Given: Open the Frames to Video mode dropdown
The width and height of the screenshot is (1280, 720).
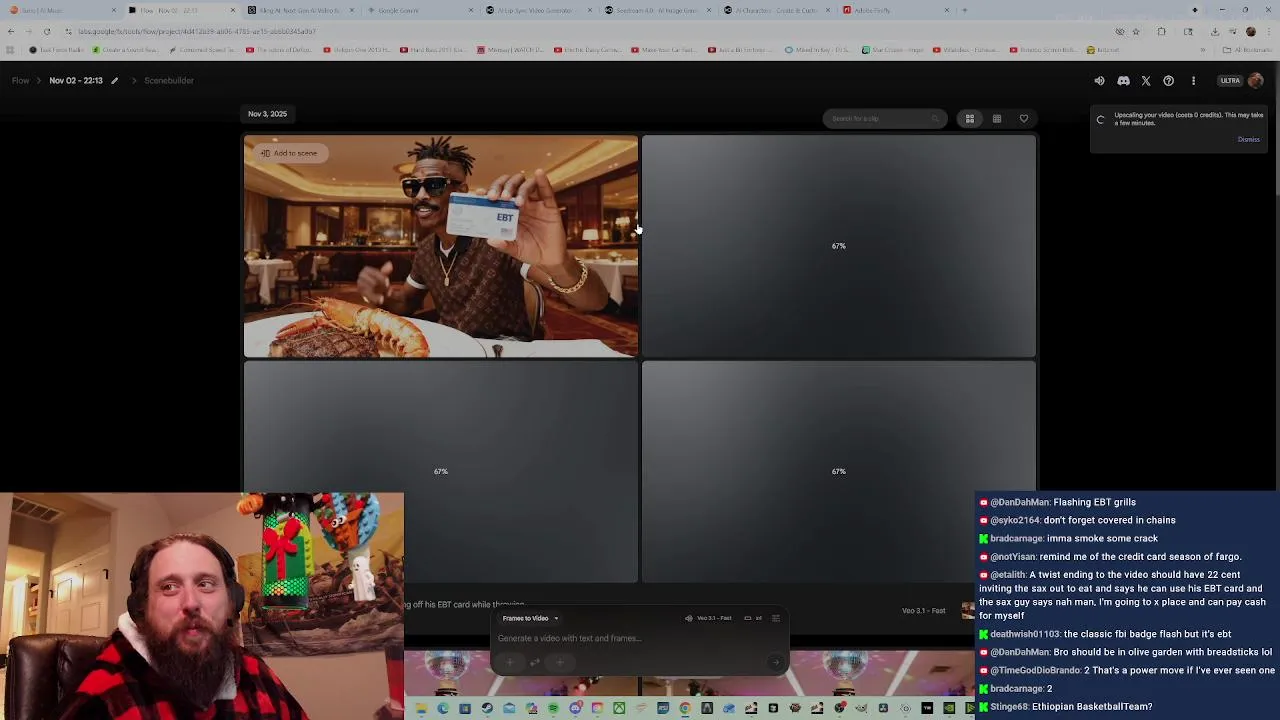Looking at the screenshot, I should tap(530, 618).
